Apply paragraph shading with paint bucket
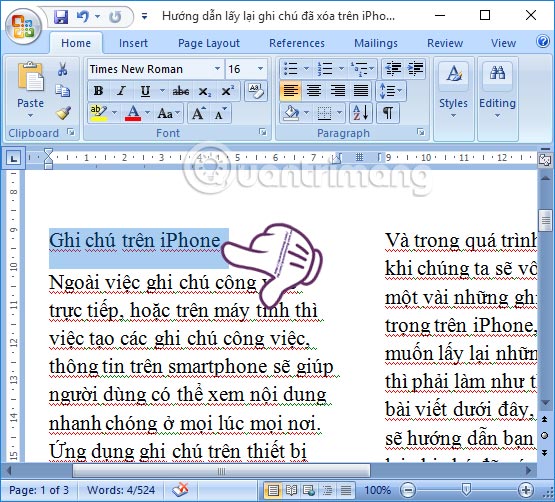Viewport: 555px width, 502px height. point(291,113)
